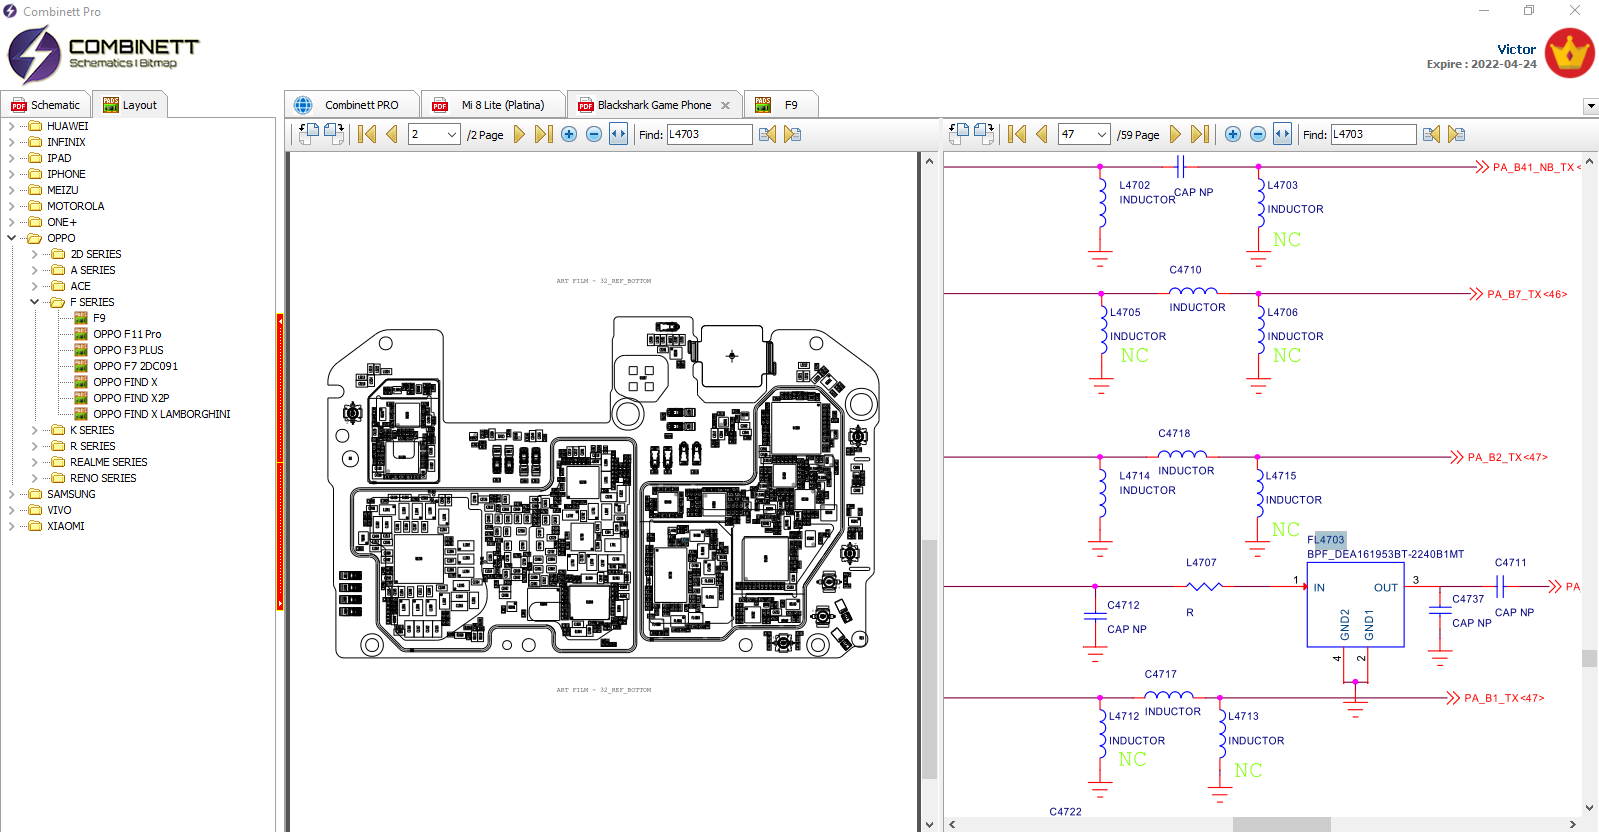Expand the HUAWEI folder
The height and width of the screenshot is (832, 1599).
(11, 126)
